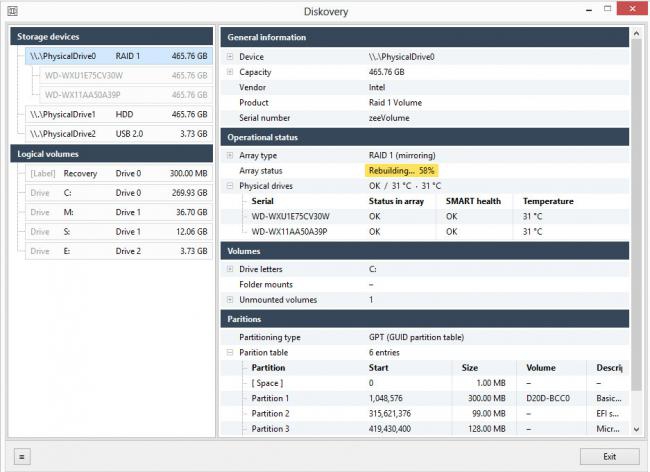Select logical drive C:
This screenshot has width=650, height=472.
(119, 193)
